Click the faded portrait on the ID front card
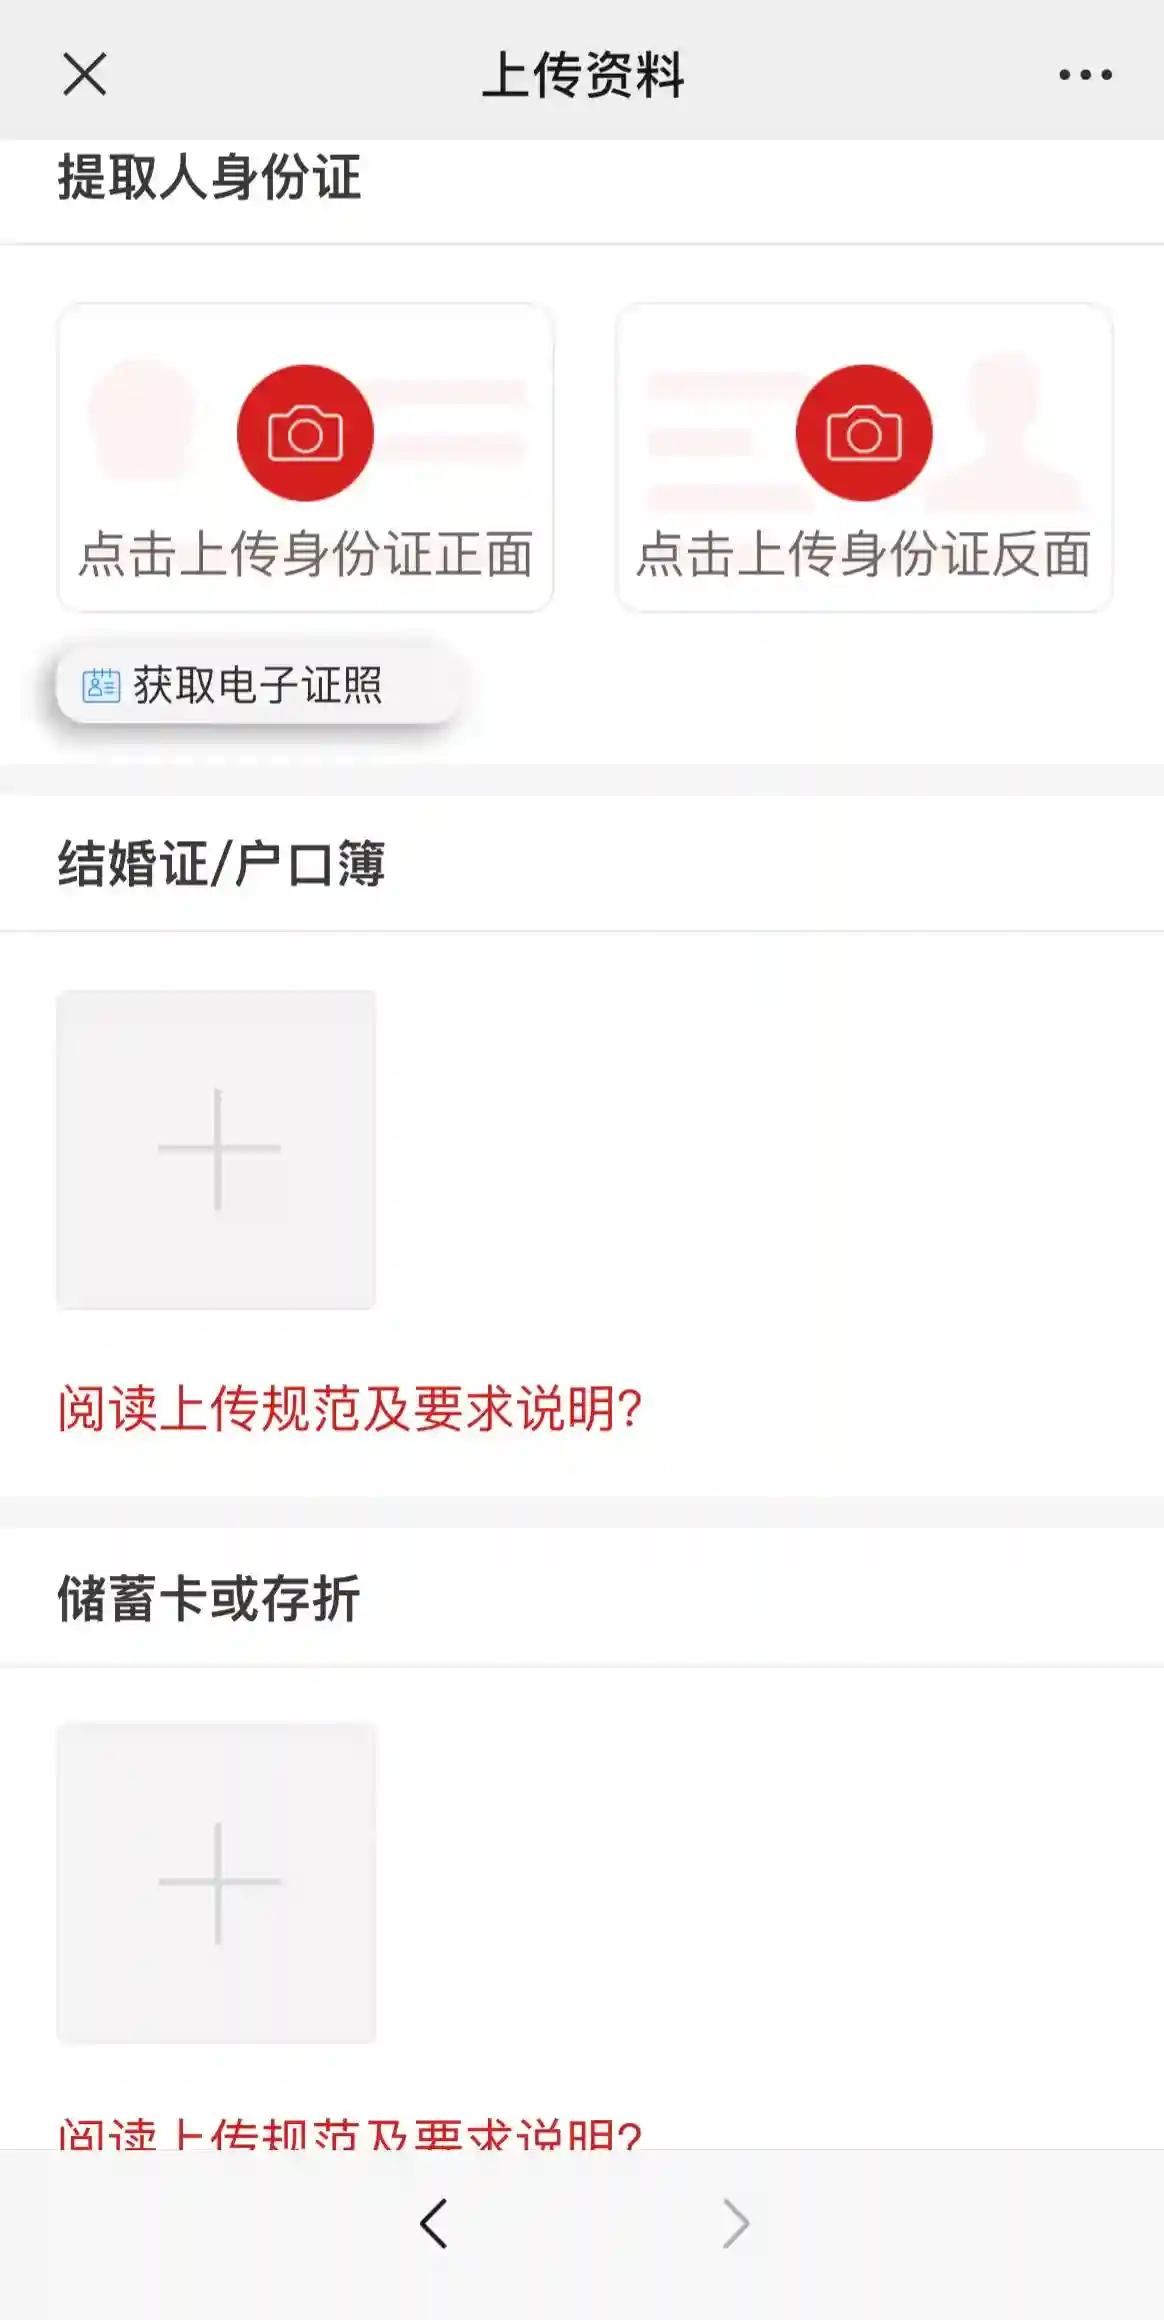1164x2320 pixels. coord(143,418)
